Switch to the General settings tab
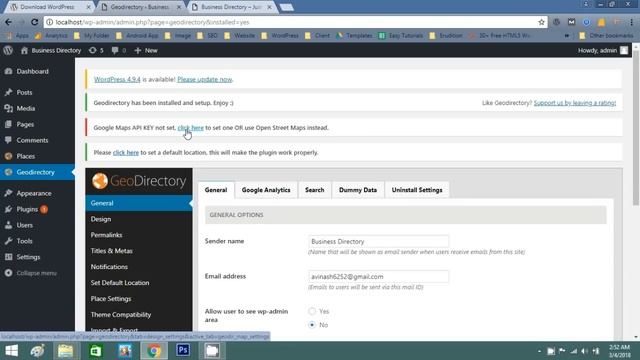Image resolution: width=640 pixels, height=360 pixels. pyautogui.click(x=216, y=190)
